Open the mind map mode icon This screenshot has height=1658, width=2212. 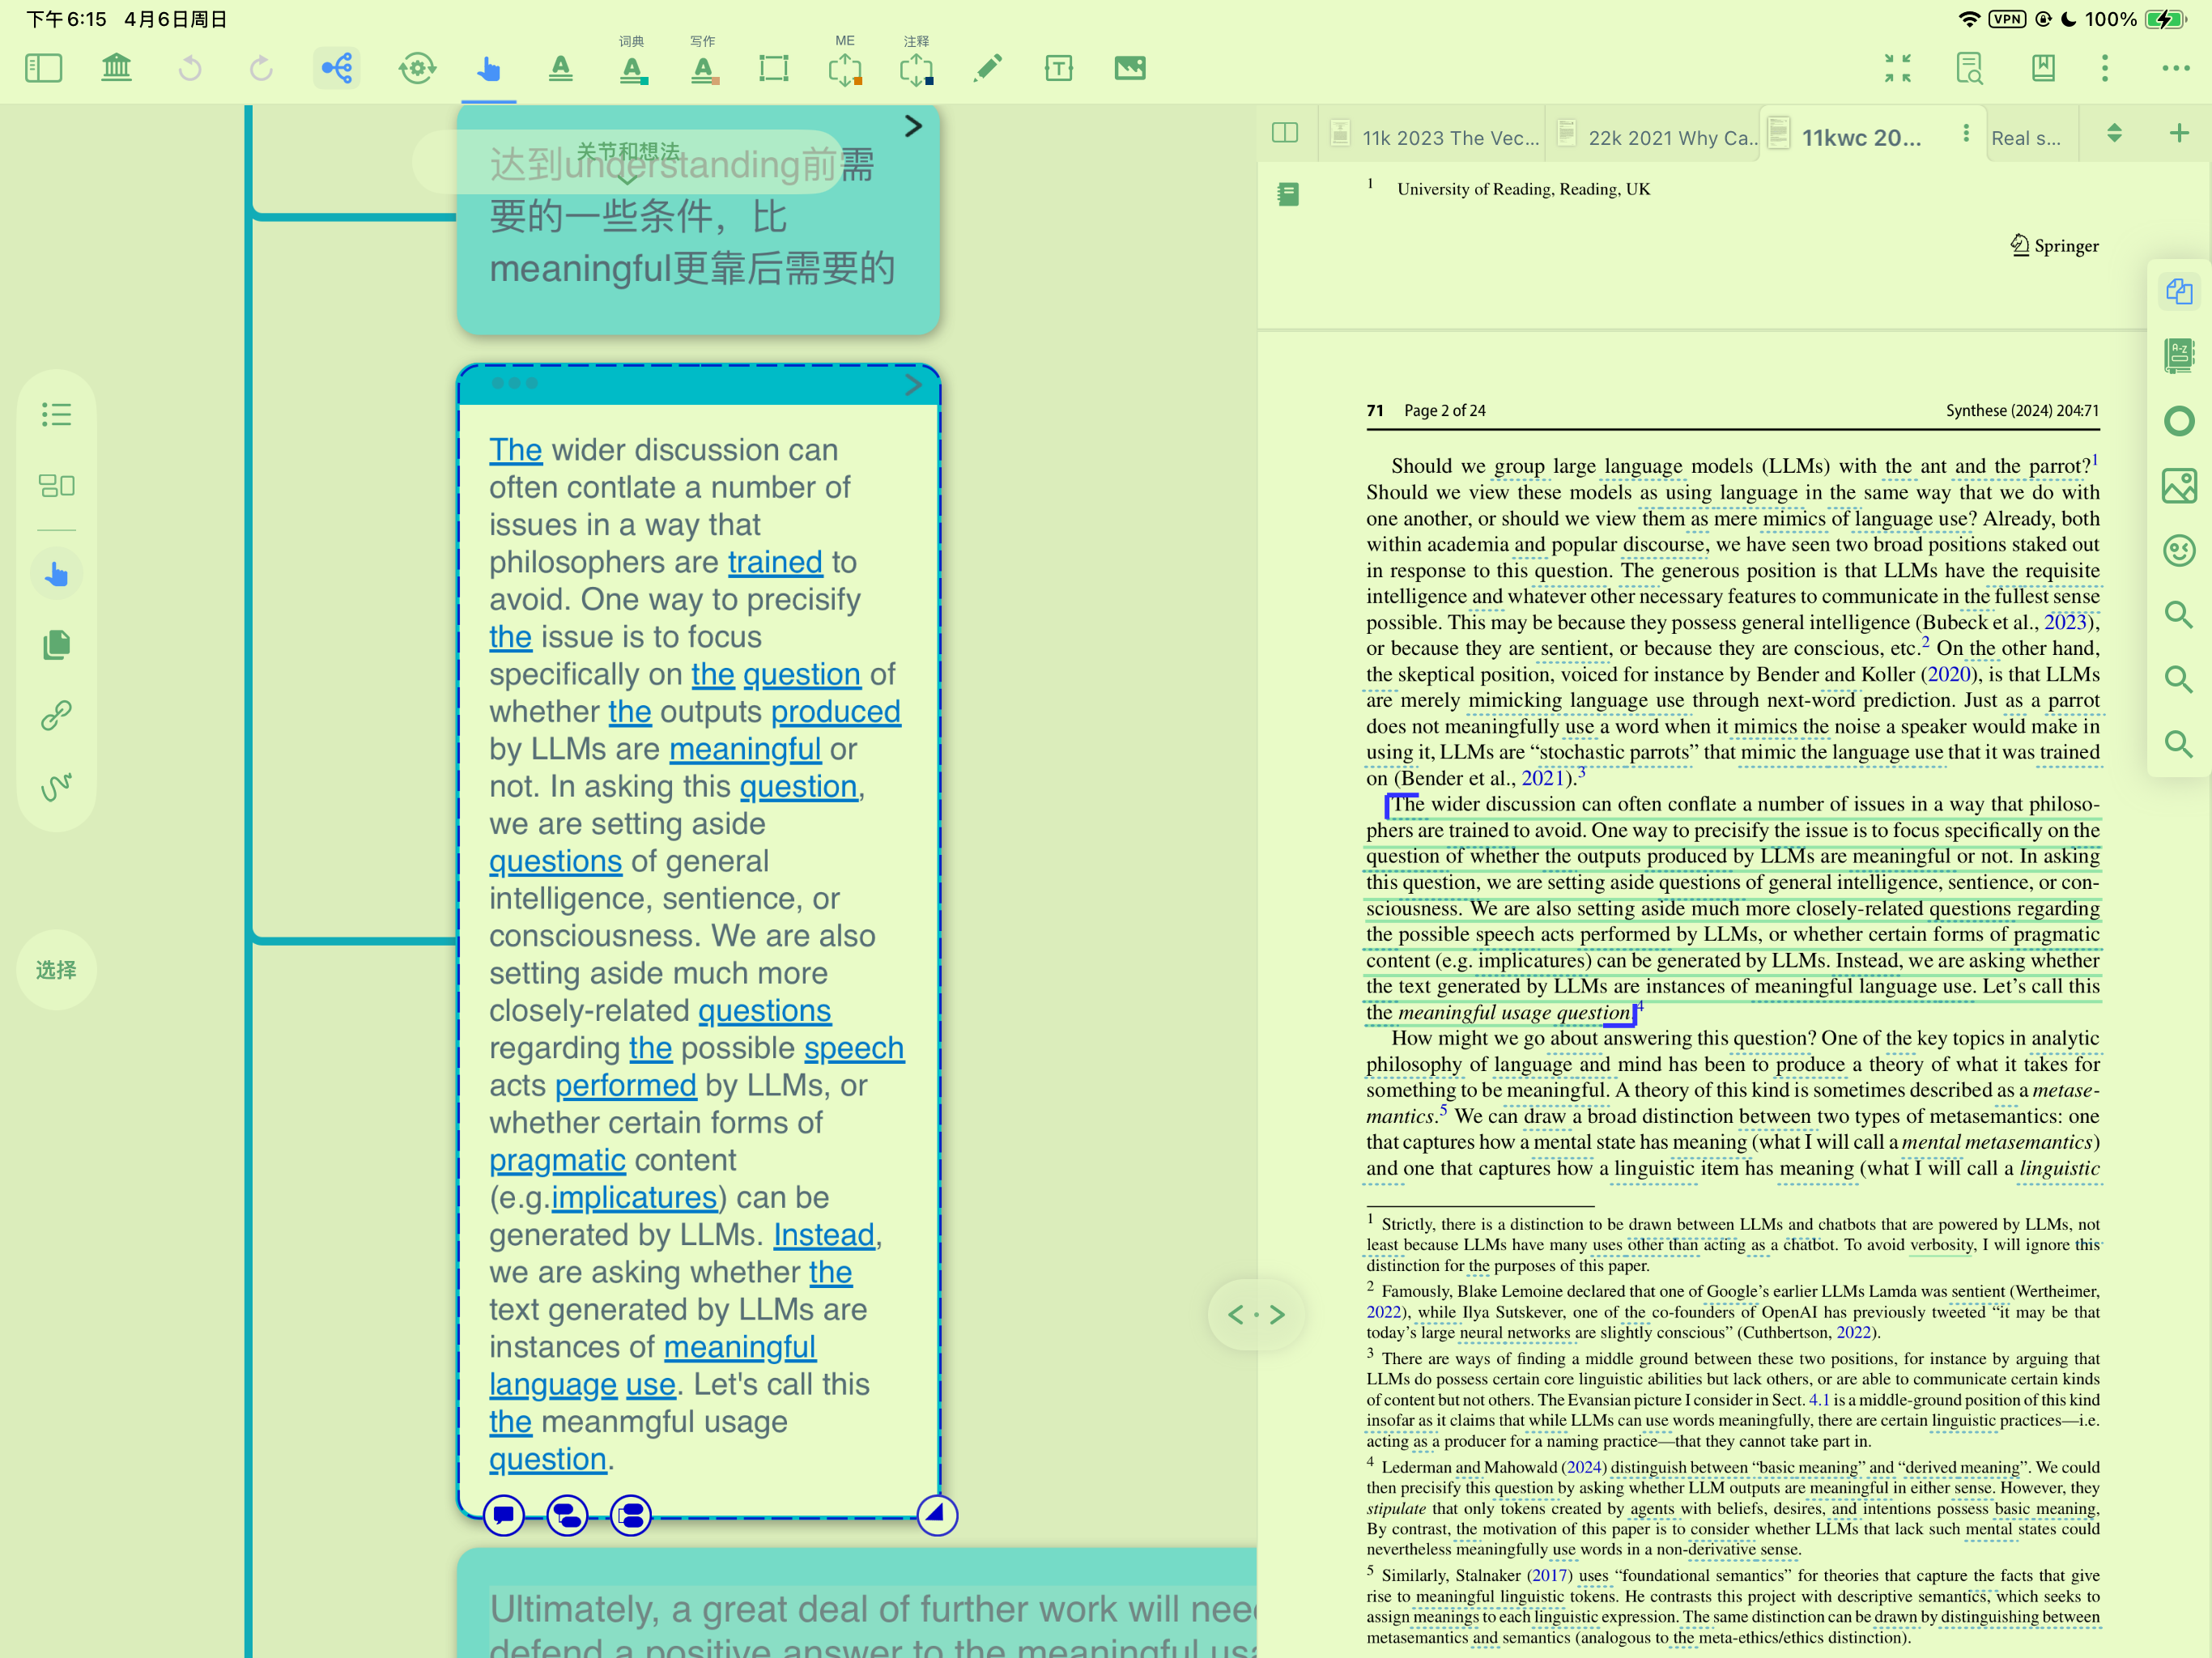pyautogui.click(x=336, y=68)
